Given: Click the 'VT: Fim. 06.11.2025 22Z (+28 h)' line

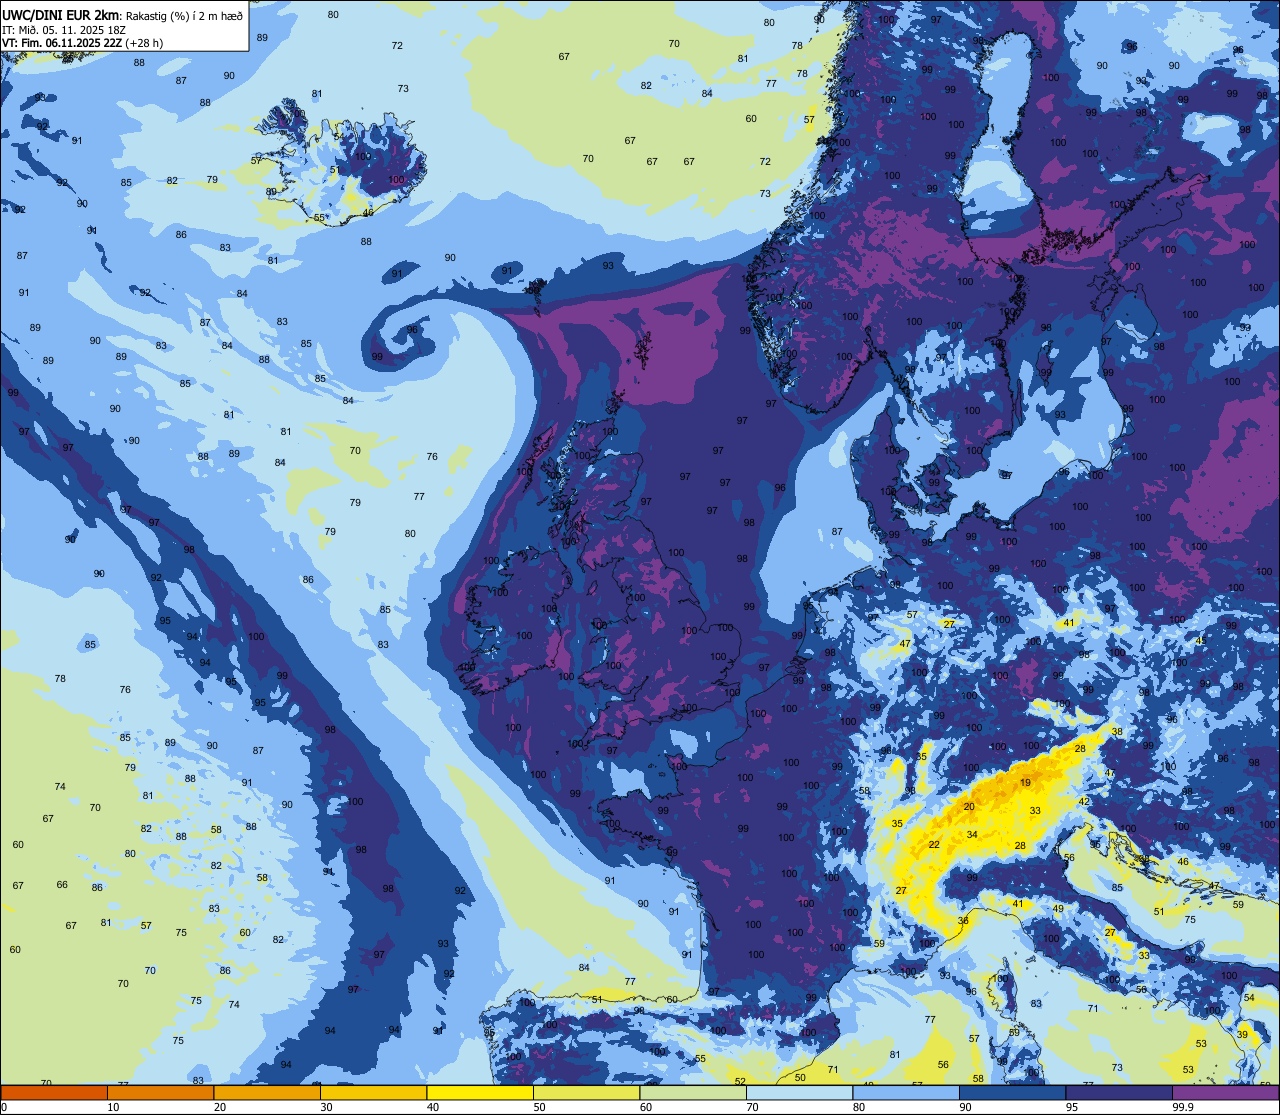Looking at the screenshot, I should [x=83, y=43].
